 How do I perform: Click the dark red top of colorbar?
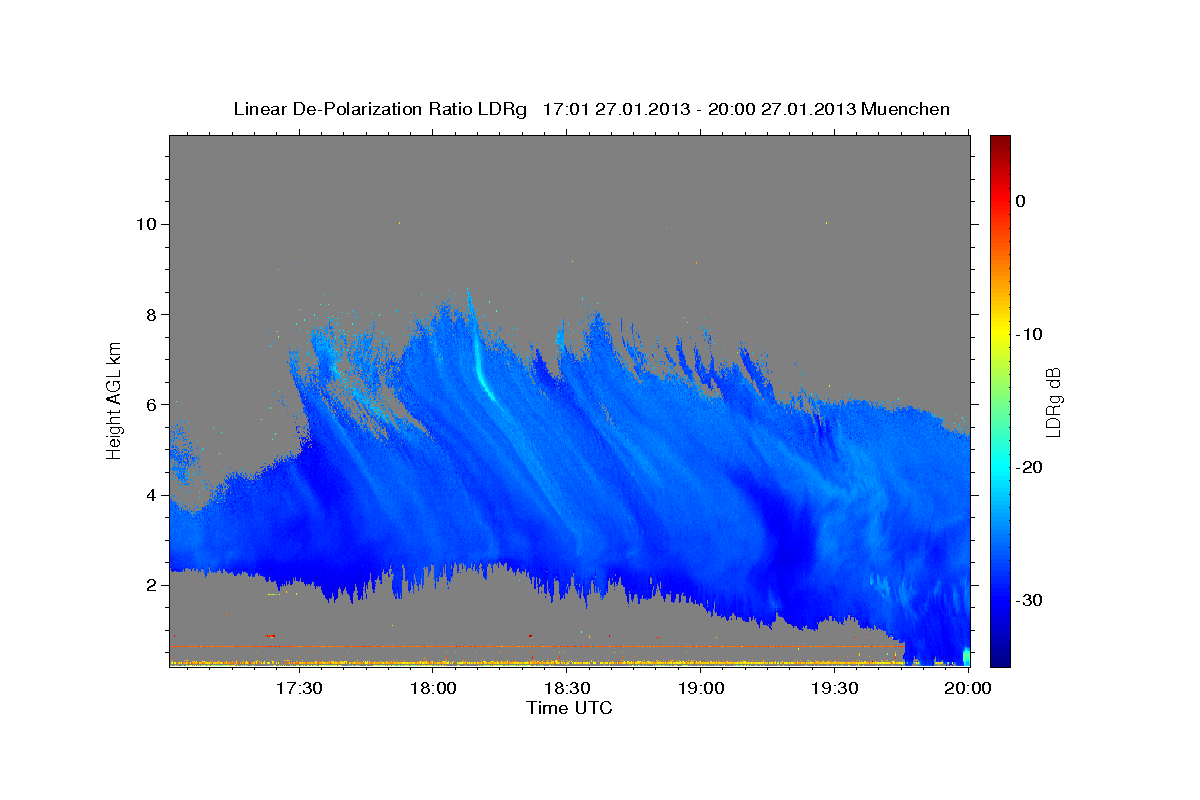point(1000,143)
